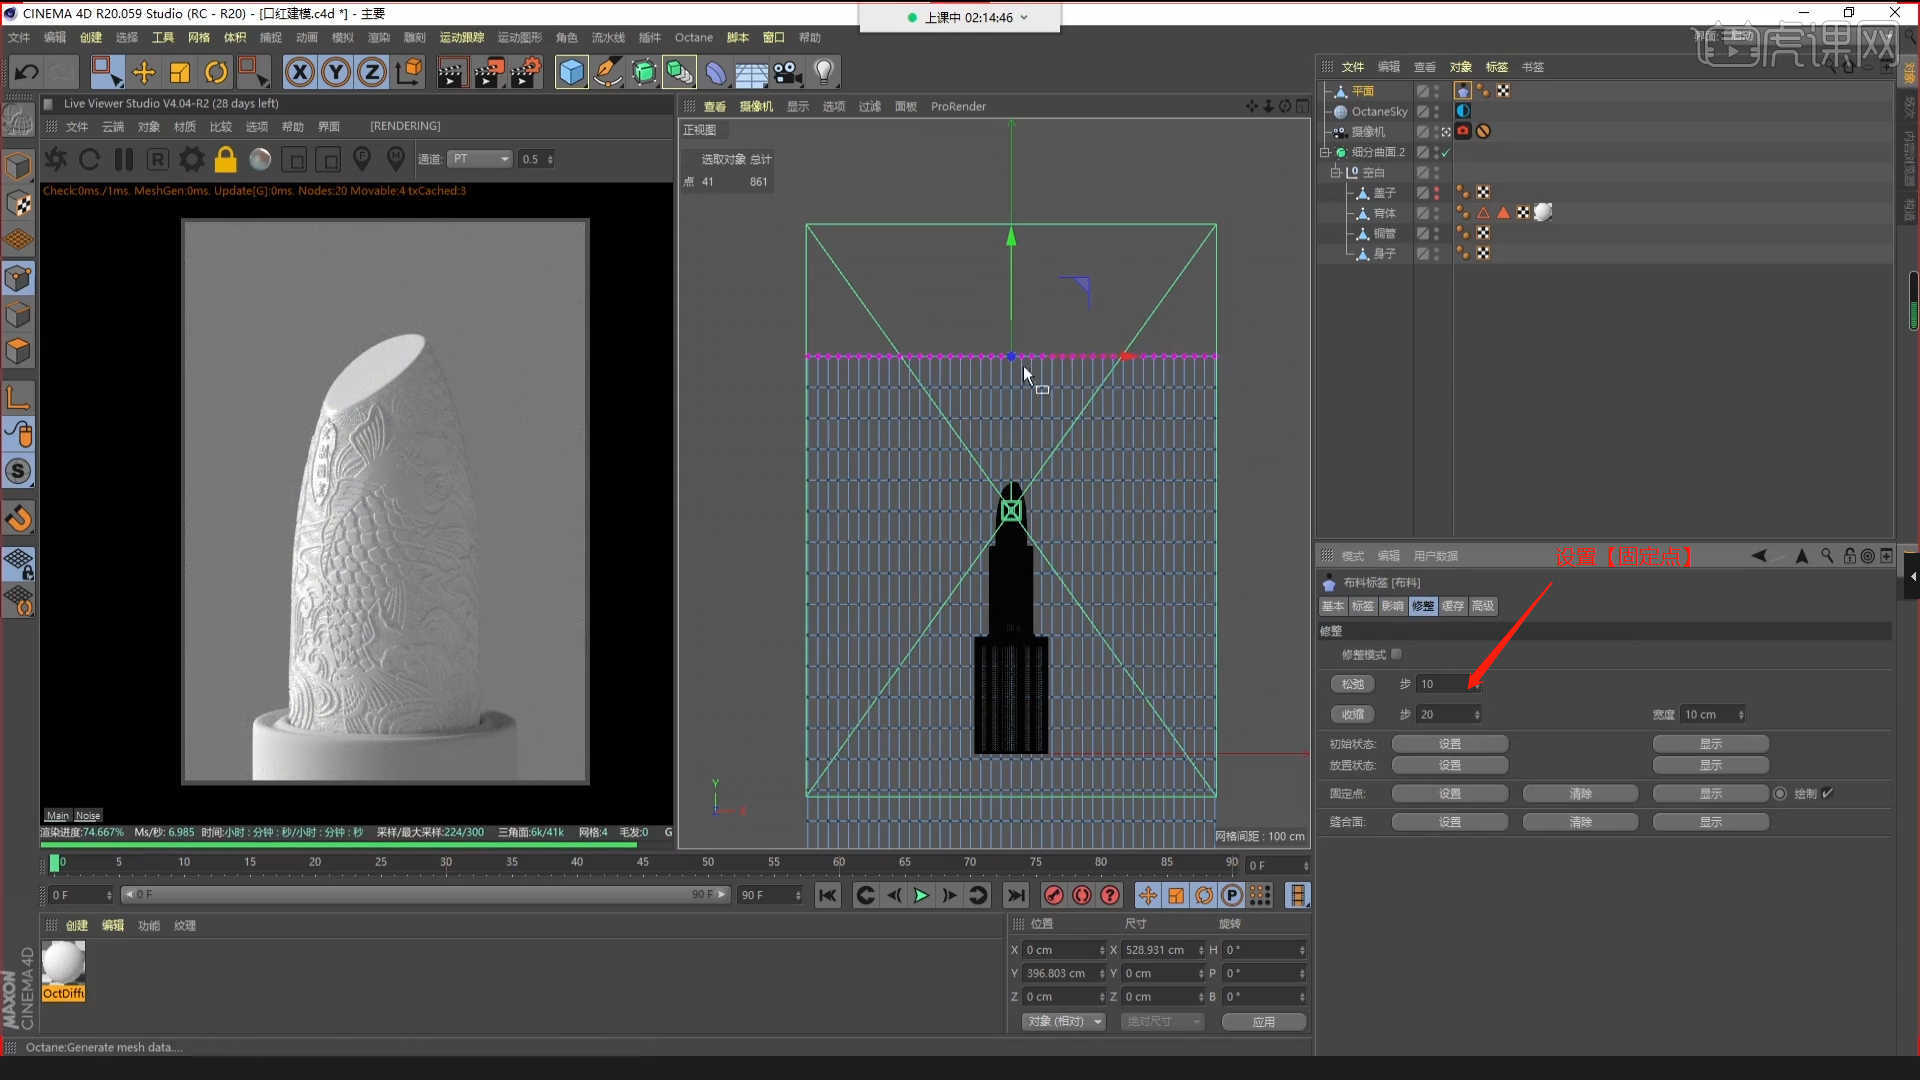Toggle the Z axis lock
The image size is (1920, 1080).
coord(372,72)
